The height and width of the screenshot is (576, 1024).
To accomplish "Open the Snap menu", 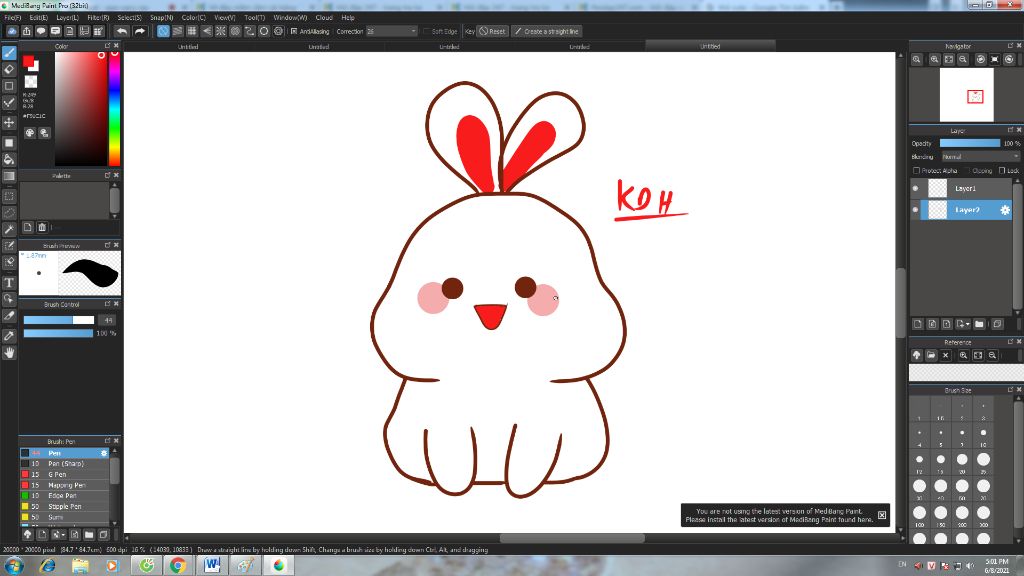I will pos(161,18).
